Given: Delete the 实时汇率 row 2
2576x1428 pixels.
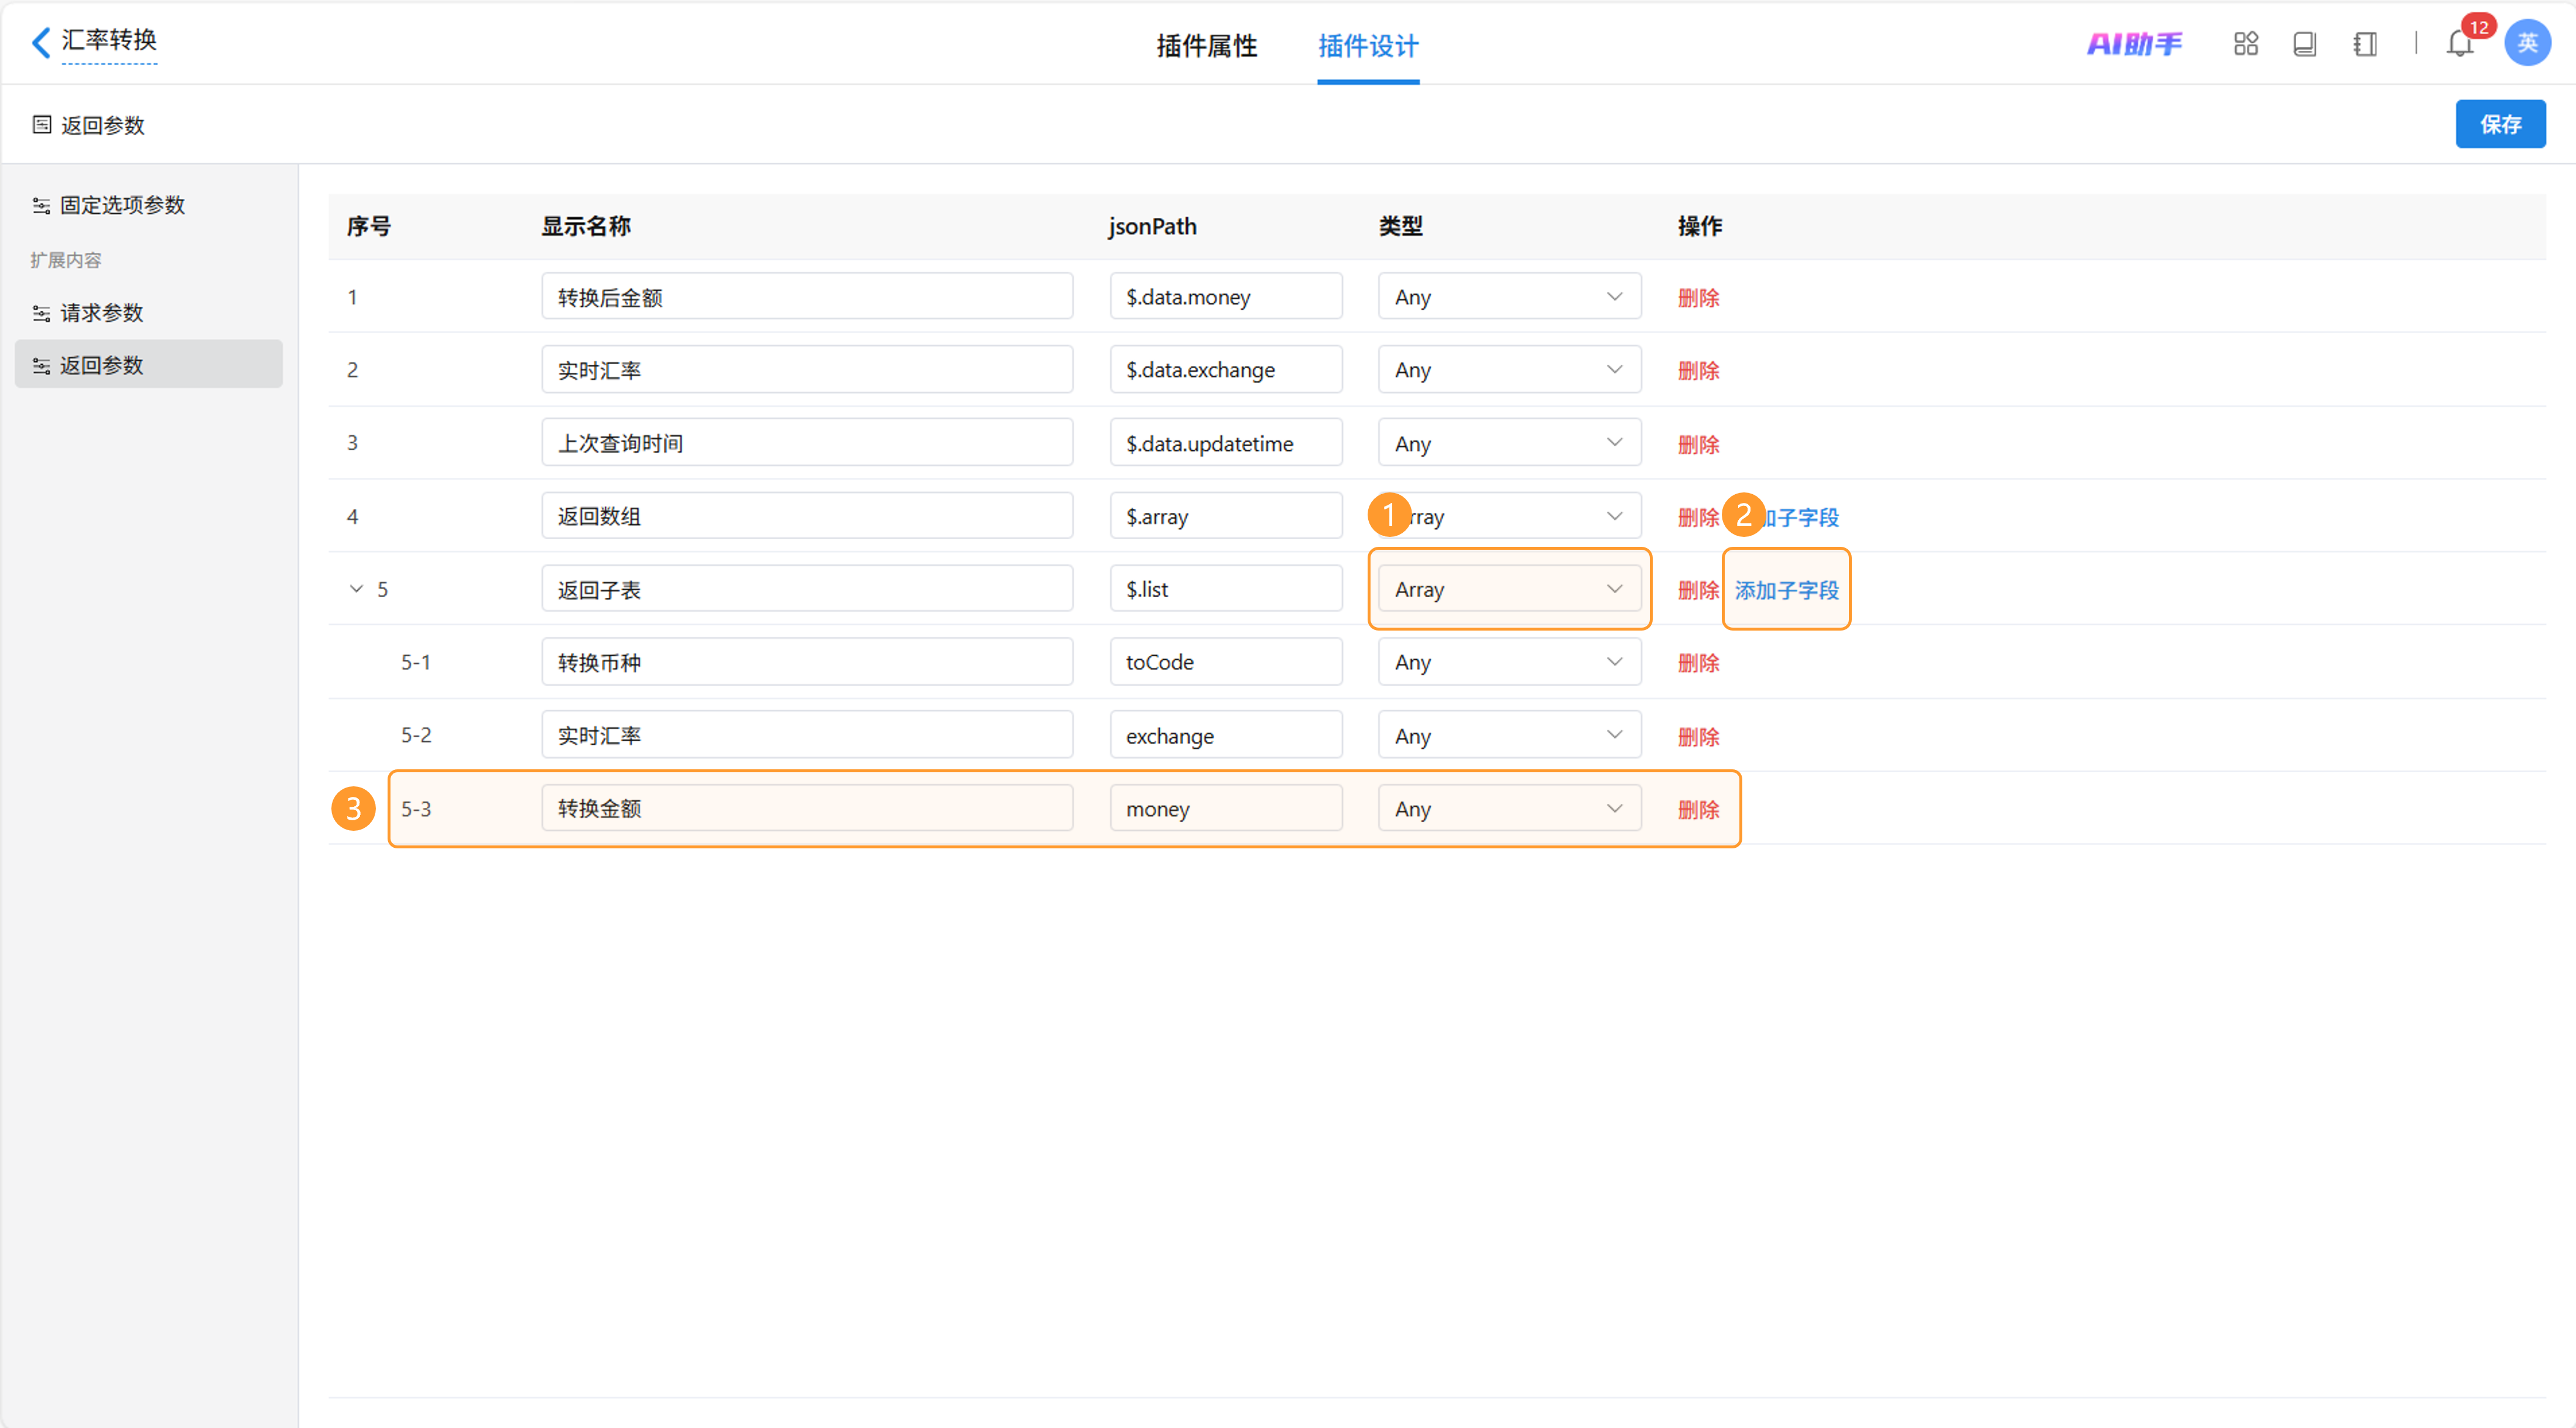Looking at the screenshot, I should [1698, 370].
